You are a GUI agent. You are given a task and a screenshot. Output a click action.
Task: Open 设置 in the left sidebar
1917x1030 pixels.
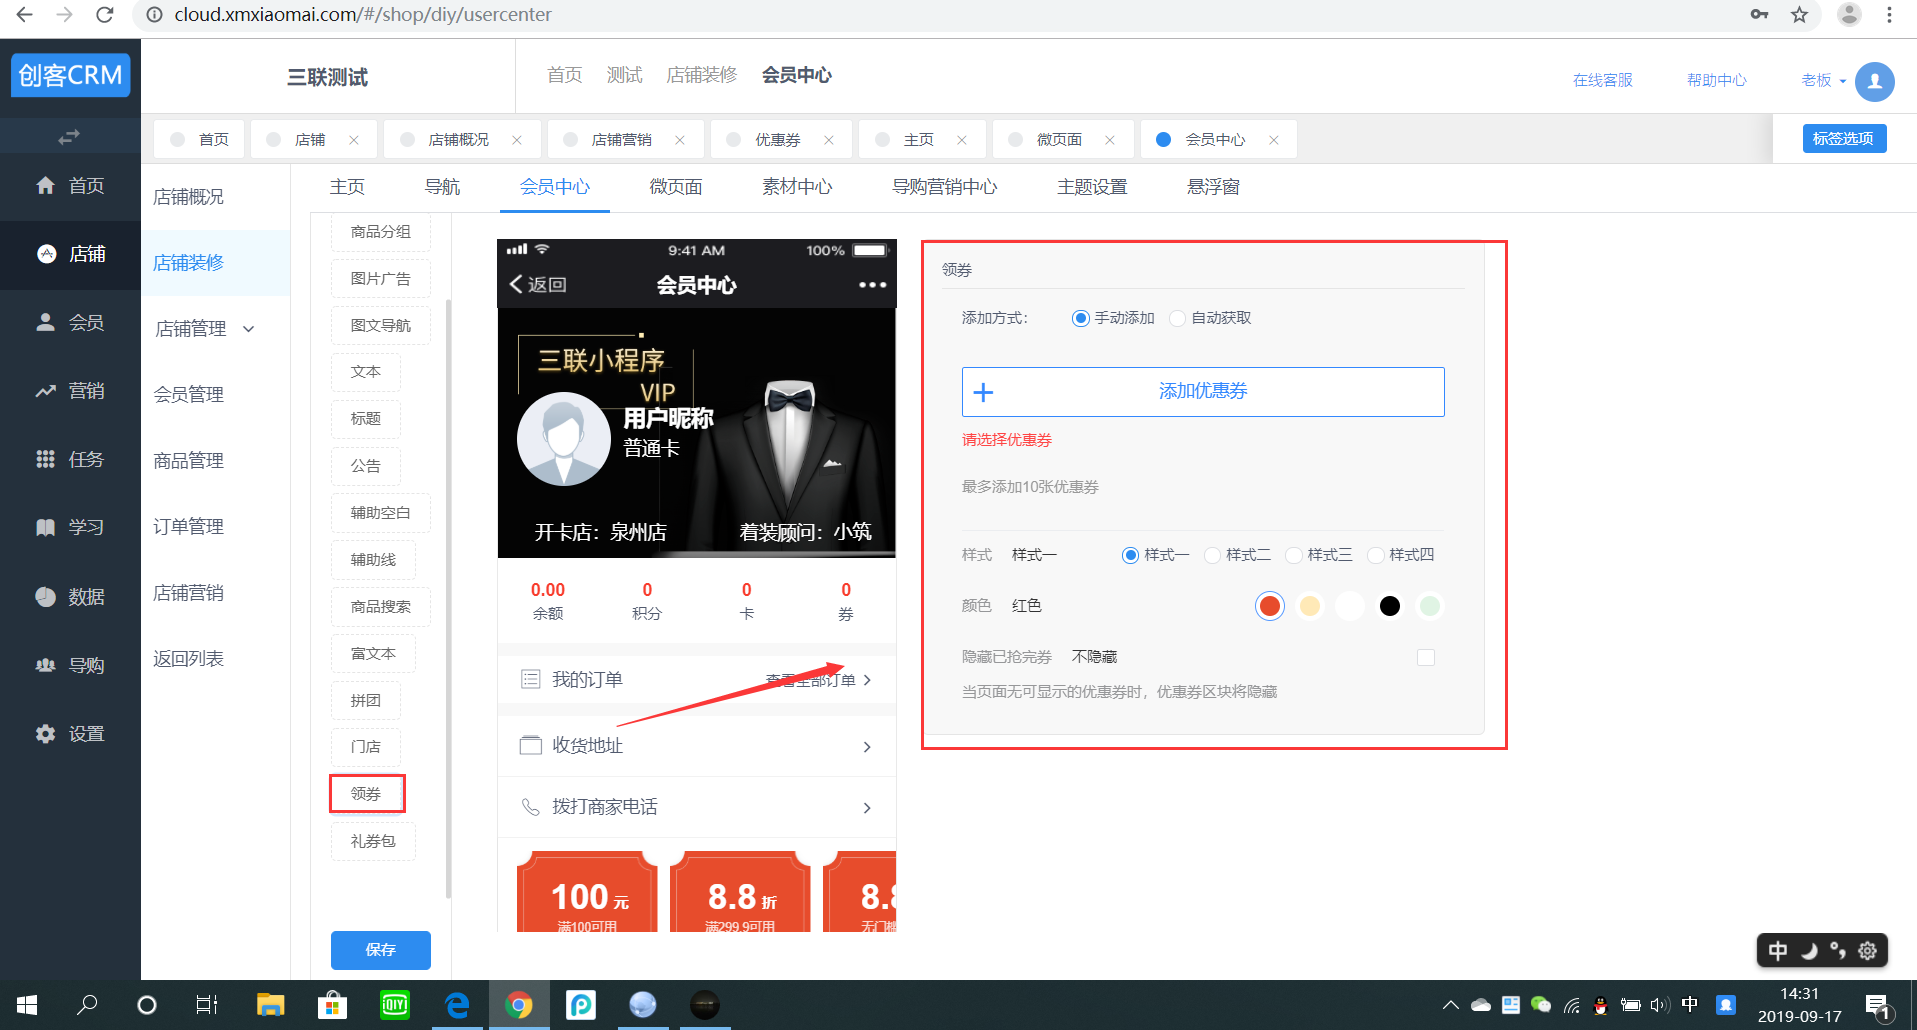(x=70, y=734)
